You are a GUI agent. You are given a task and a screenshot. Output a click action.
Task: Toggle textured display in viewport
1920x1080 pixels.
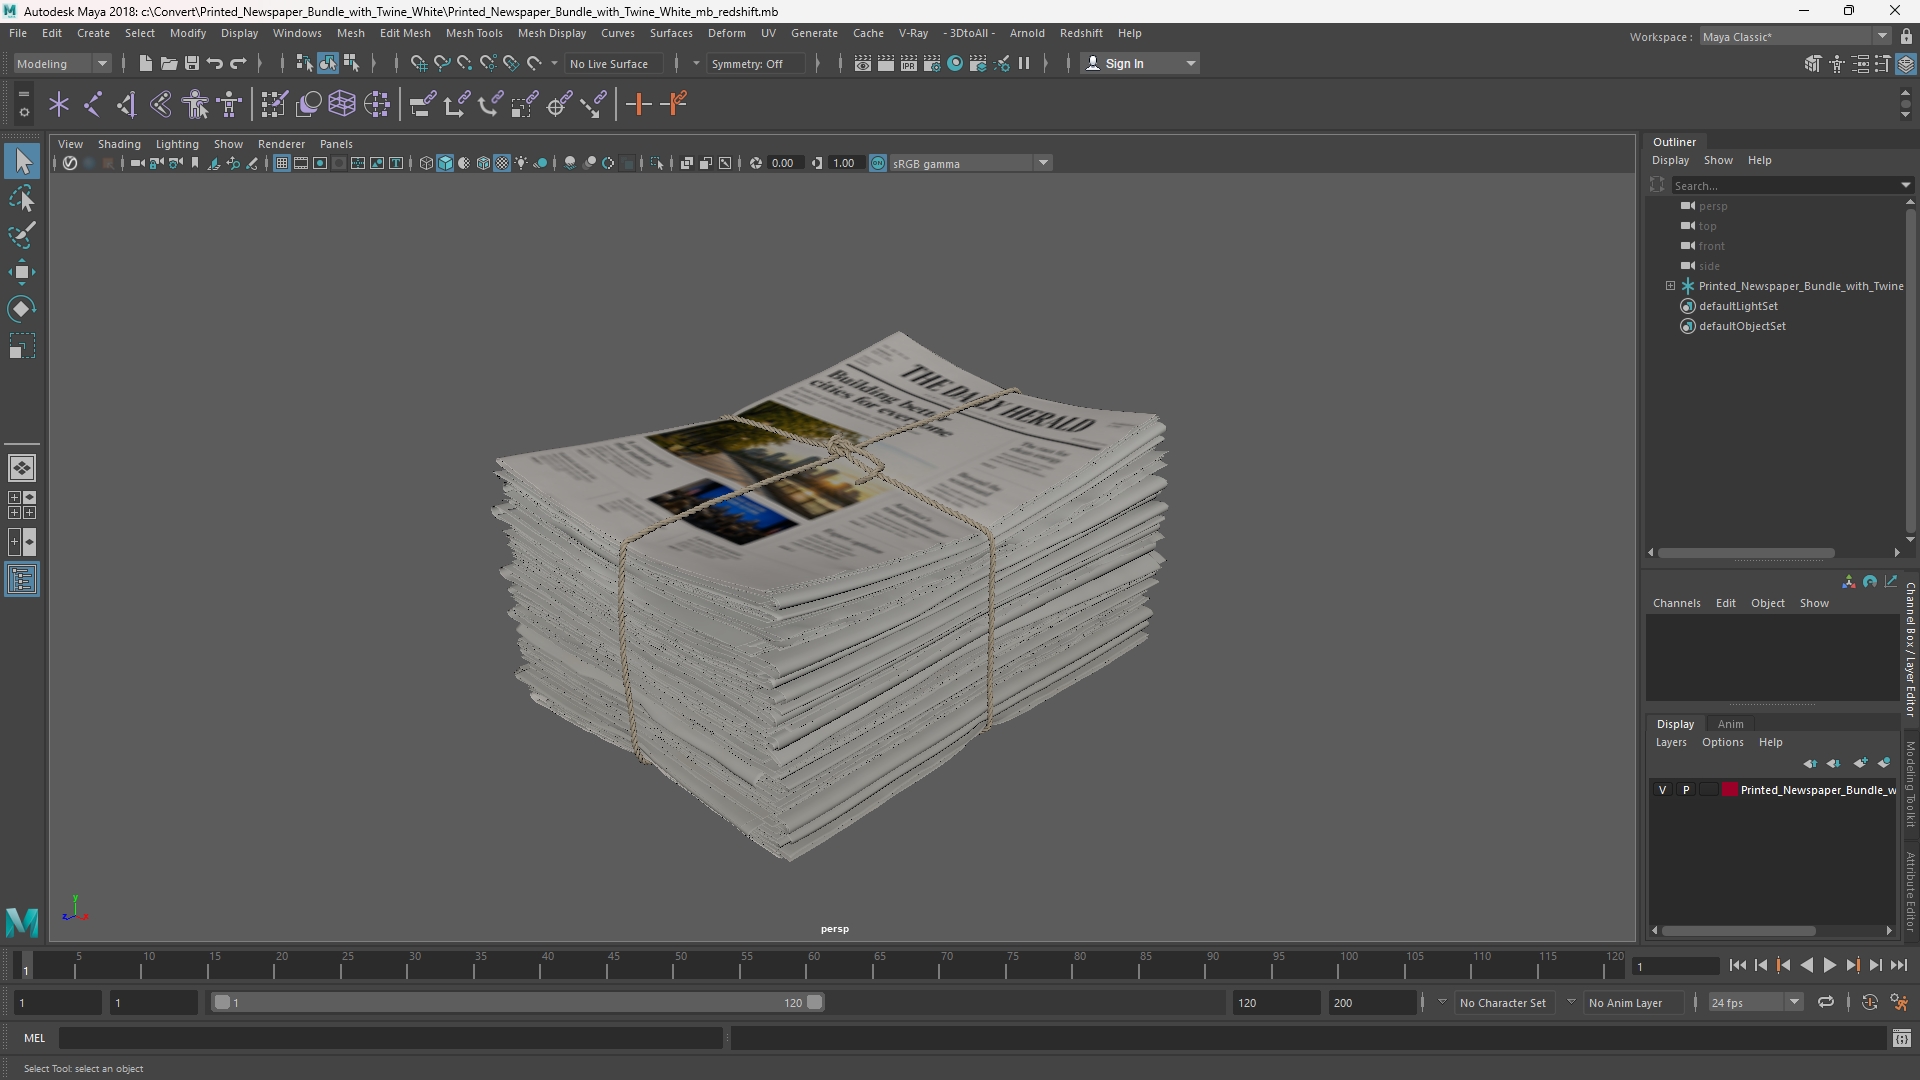(502, 163)
